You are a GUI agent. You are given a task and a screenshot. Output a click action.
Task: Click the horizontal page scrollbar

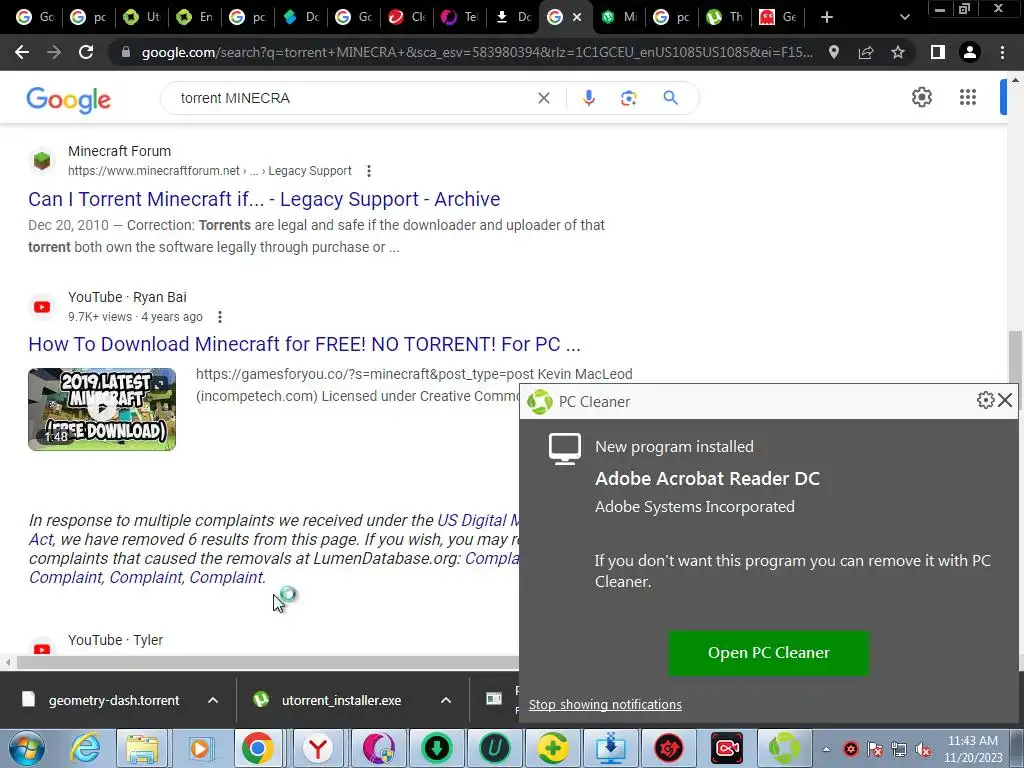pos(268,662)
